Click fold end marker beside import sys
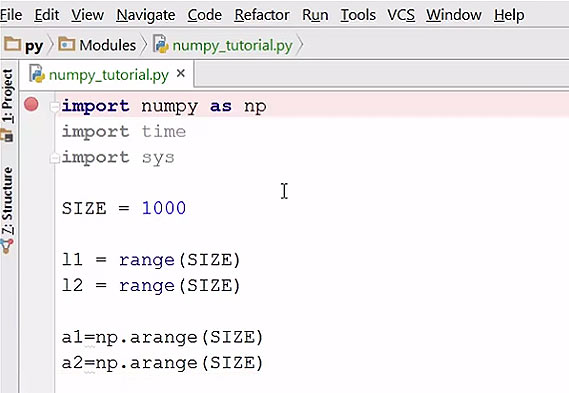This screenshot has width=569, height=393. click(x=54, y=158)
